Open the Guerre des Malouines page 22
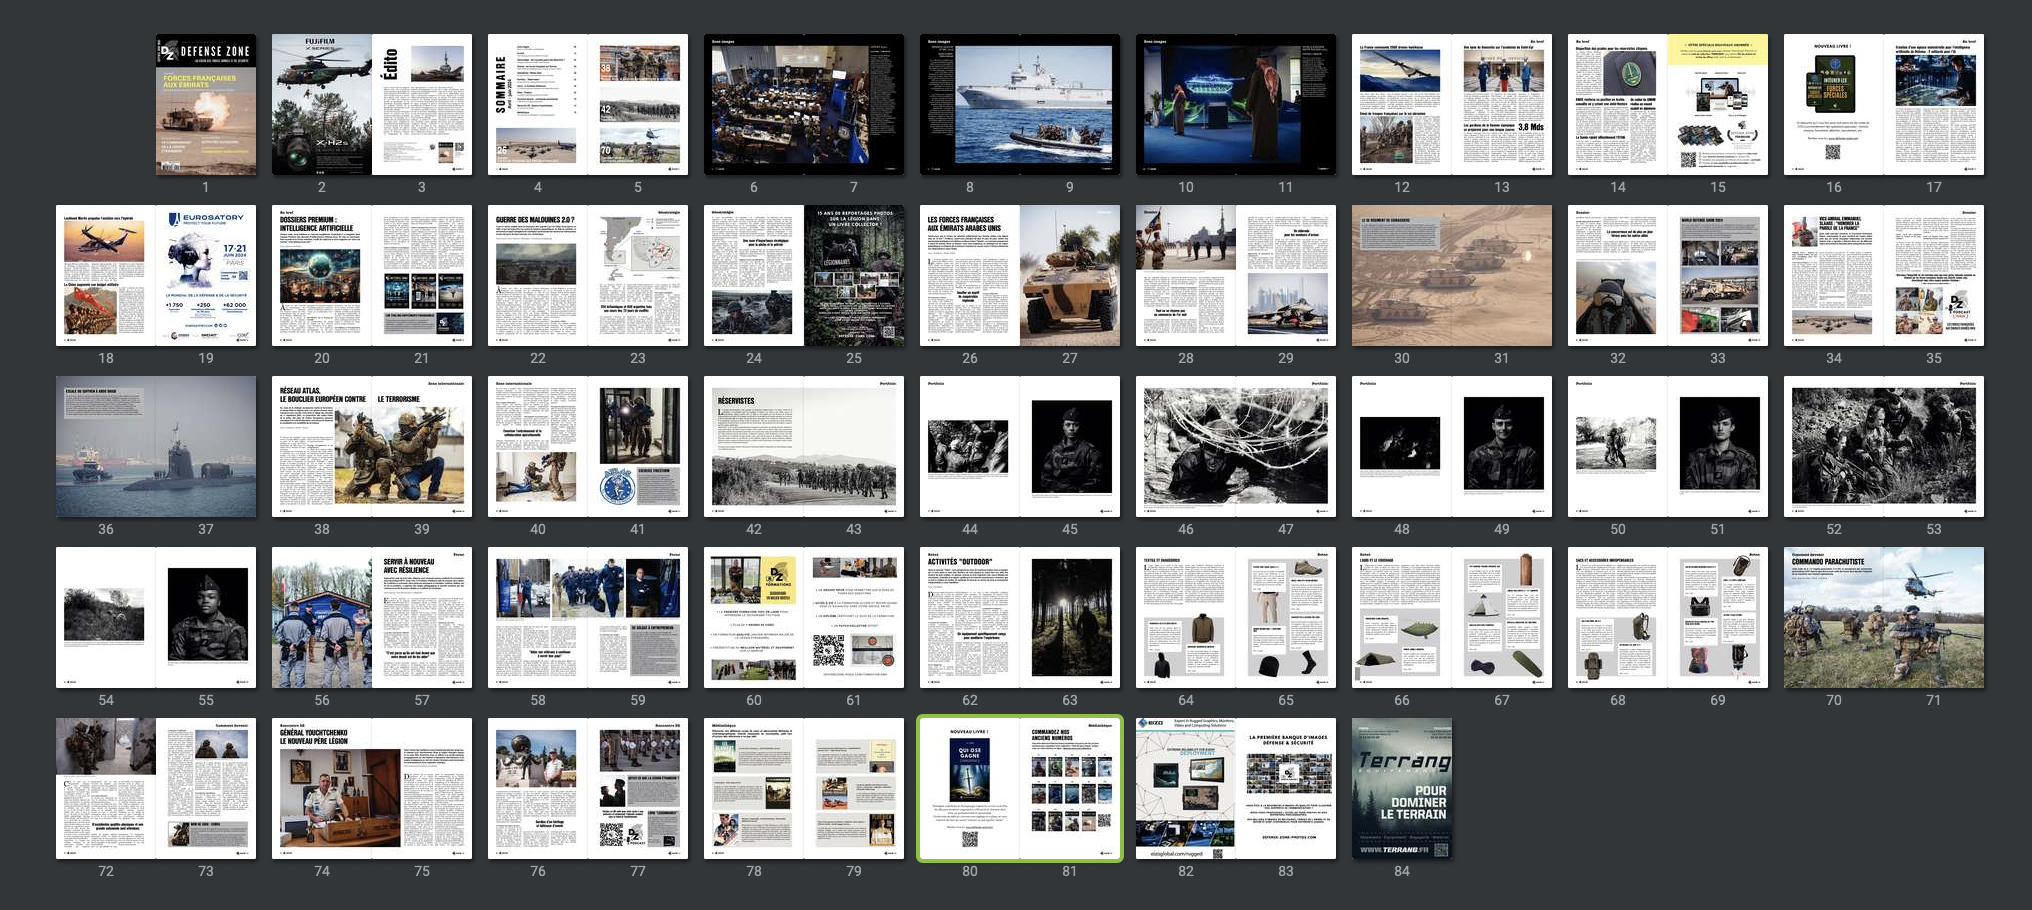The width and height of the screenshot is (2032, 910). coord(538,276)
